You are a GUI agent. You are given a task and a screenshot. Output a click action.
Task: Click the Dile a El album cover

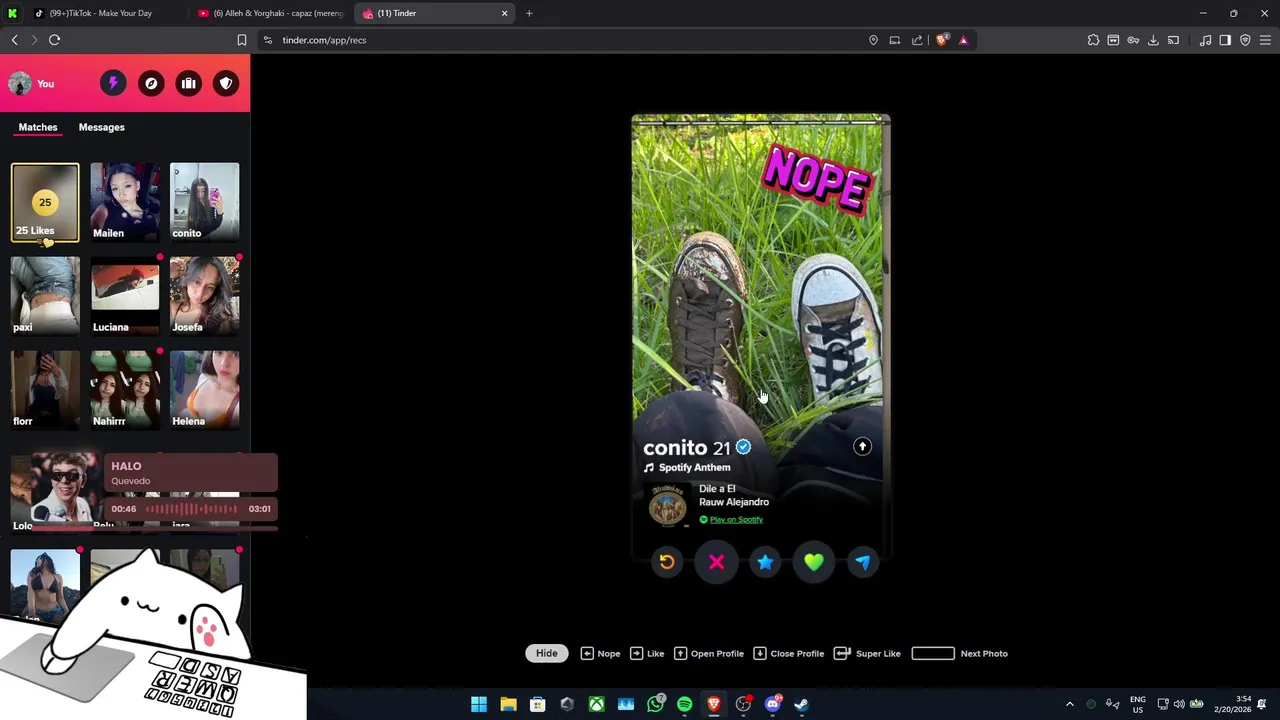(x=668, y=505)
